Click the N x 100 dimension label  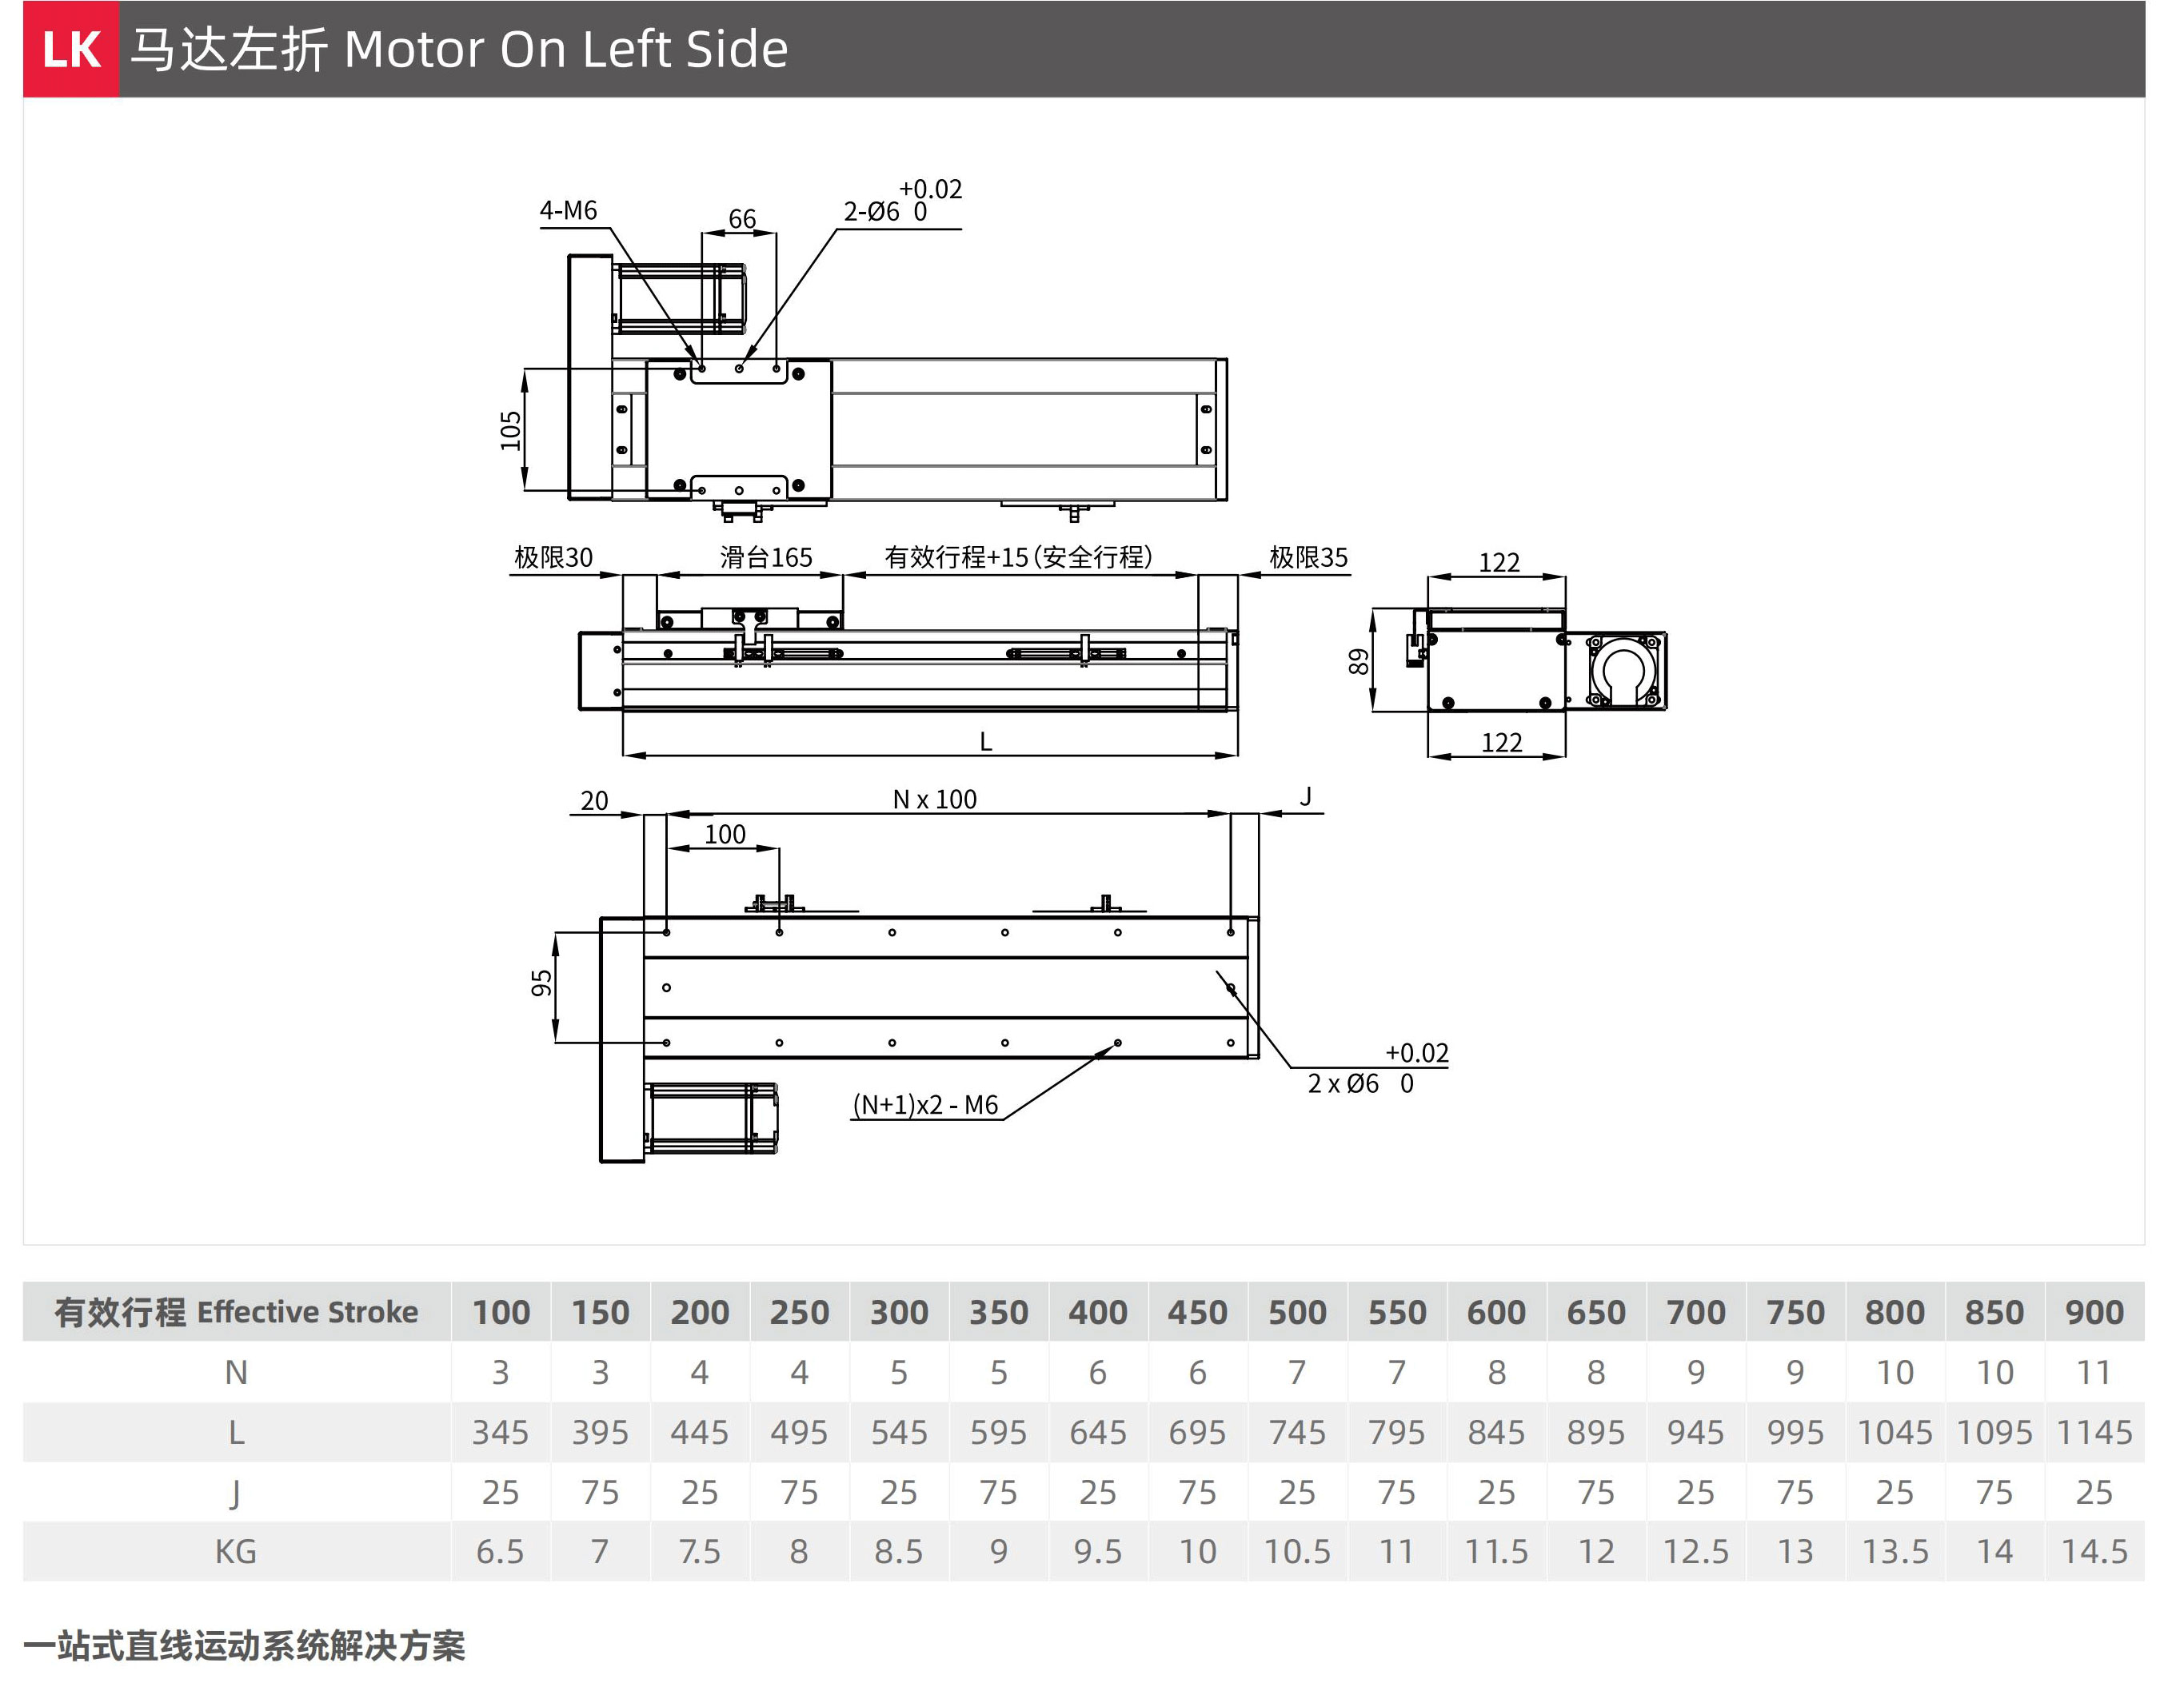coord(934,800)
